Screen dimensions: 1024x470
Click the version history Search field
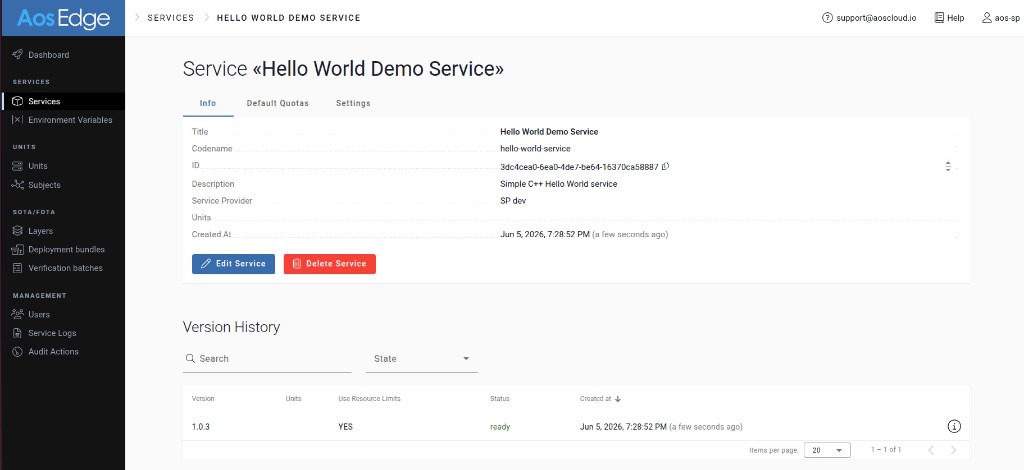[267, 358]
